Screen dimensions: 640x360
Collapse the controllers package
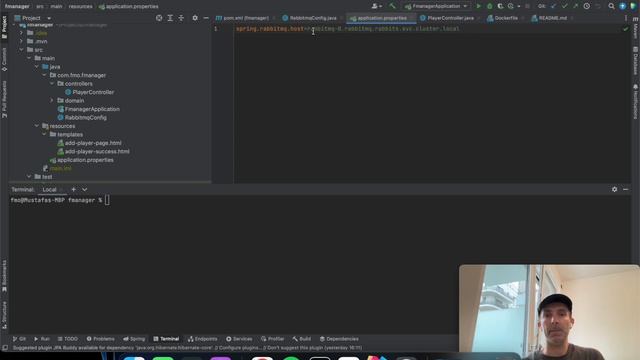52,84
